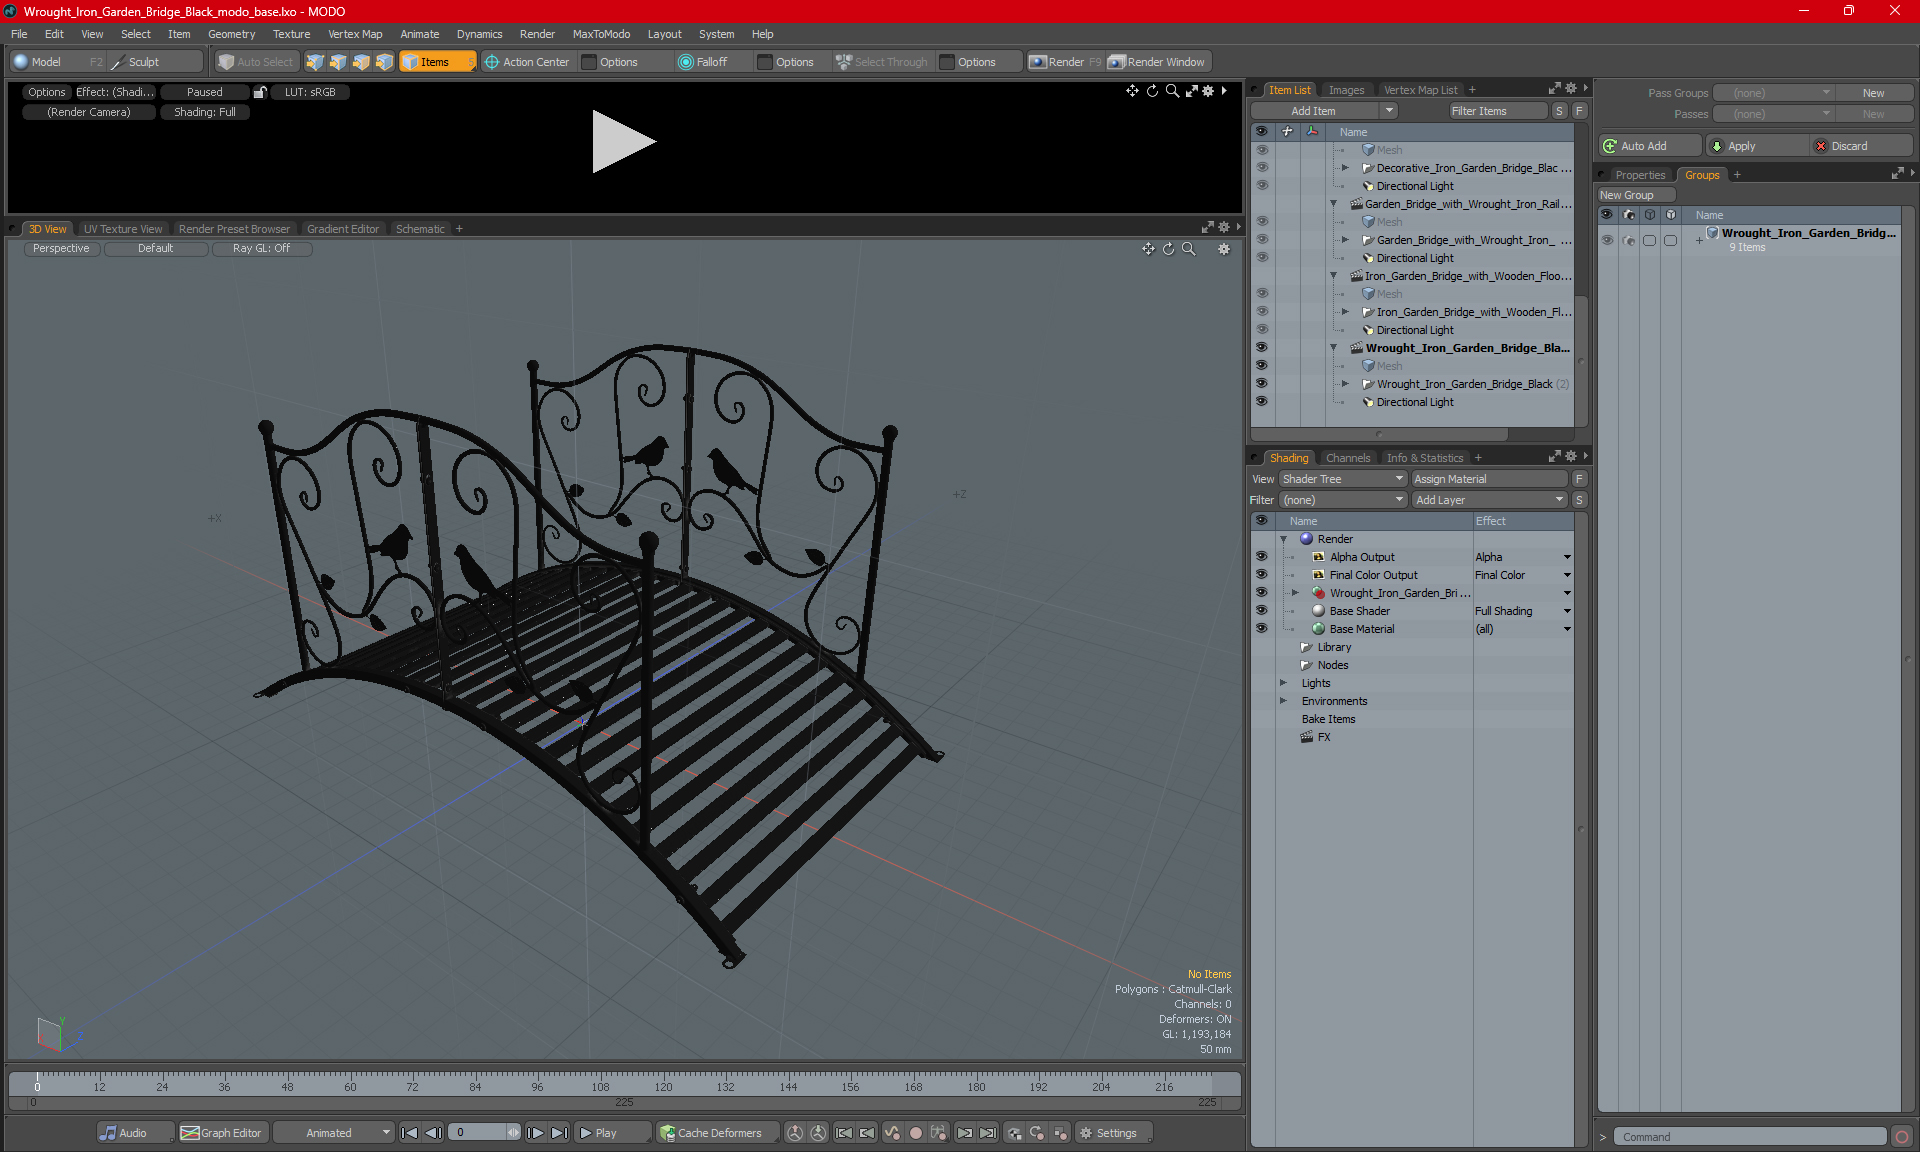Select Edges selection mode icon
The image size is (1920, 1152).
[x=338, y=62]
